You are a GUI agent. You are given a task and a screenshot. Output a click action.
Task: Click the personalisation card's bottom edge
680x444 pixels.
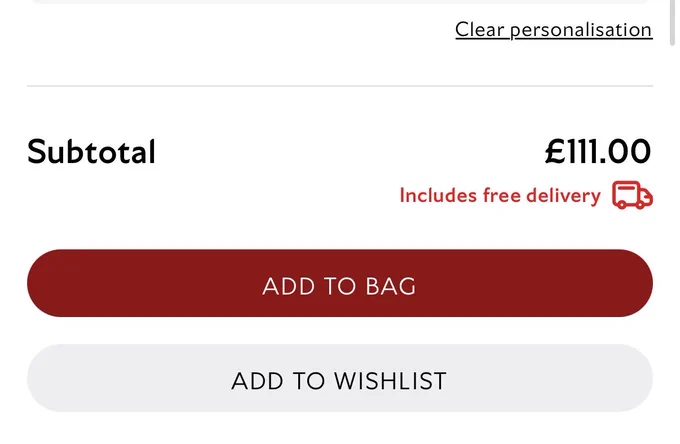pyautogui.click(x=340, y=2)
